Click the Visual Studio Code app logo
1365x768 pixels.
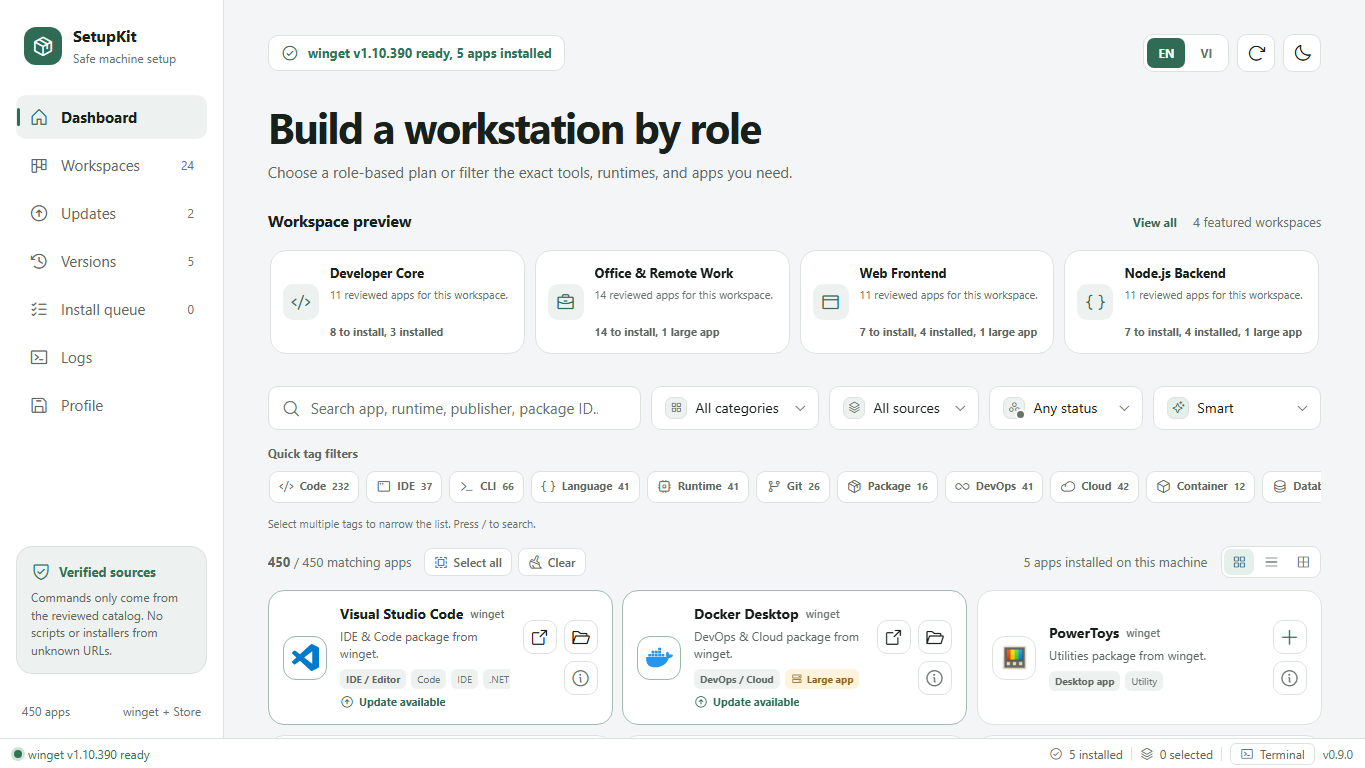(x=305, y=657)
